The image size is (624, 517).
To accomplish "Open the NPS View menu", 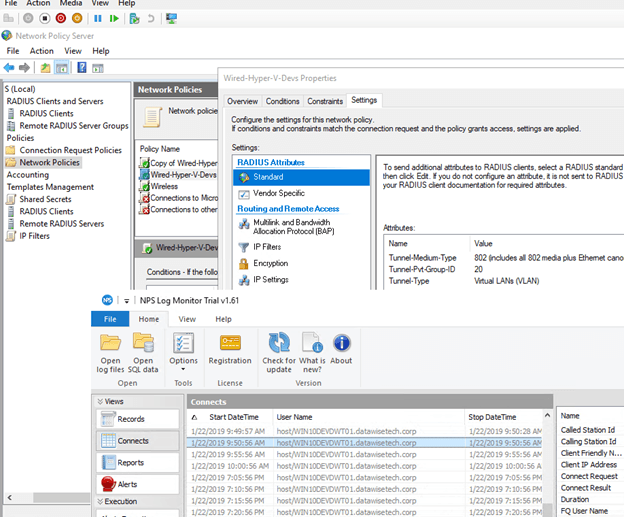I will (73, 51).
